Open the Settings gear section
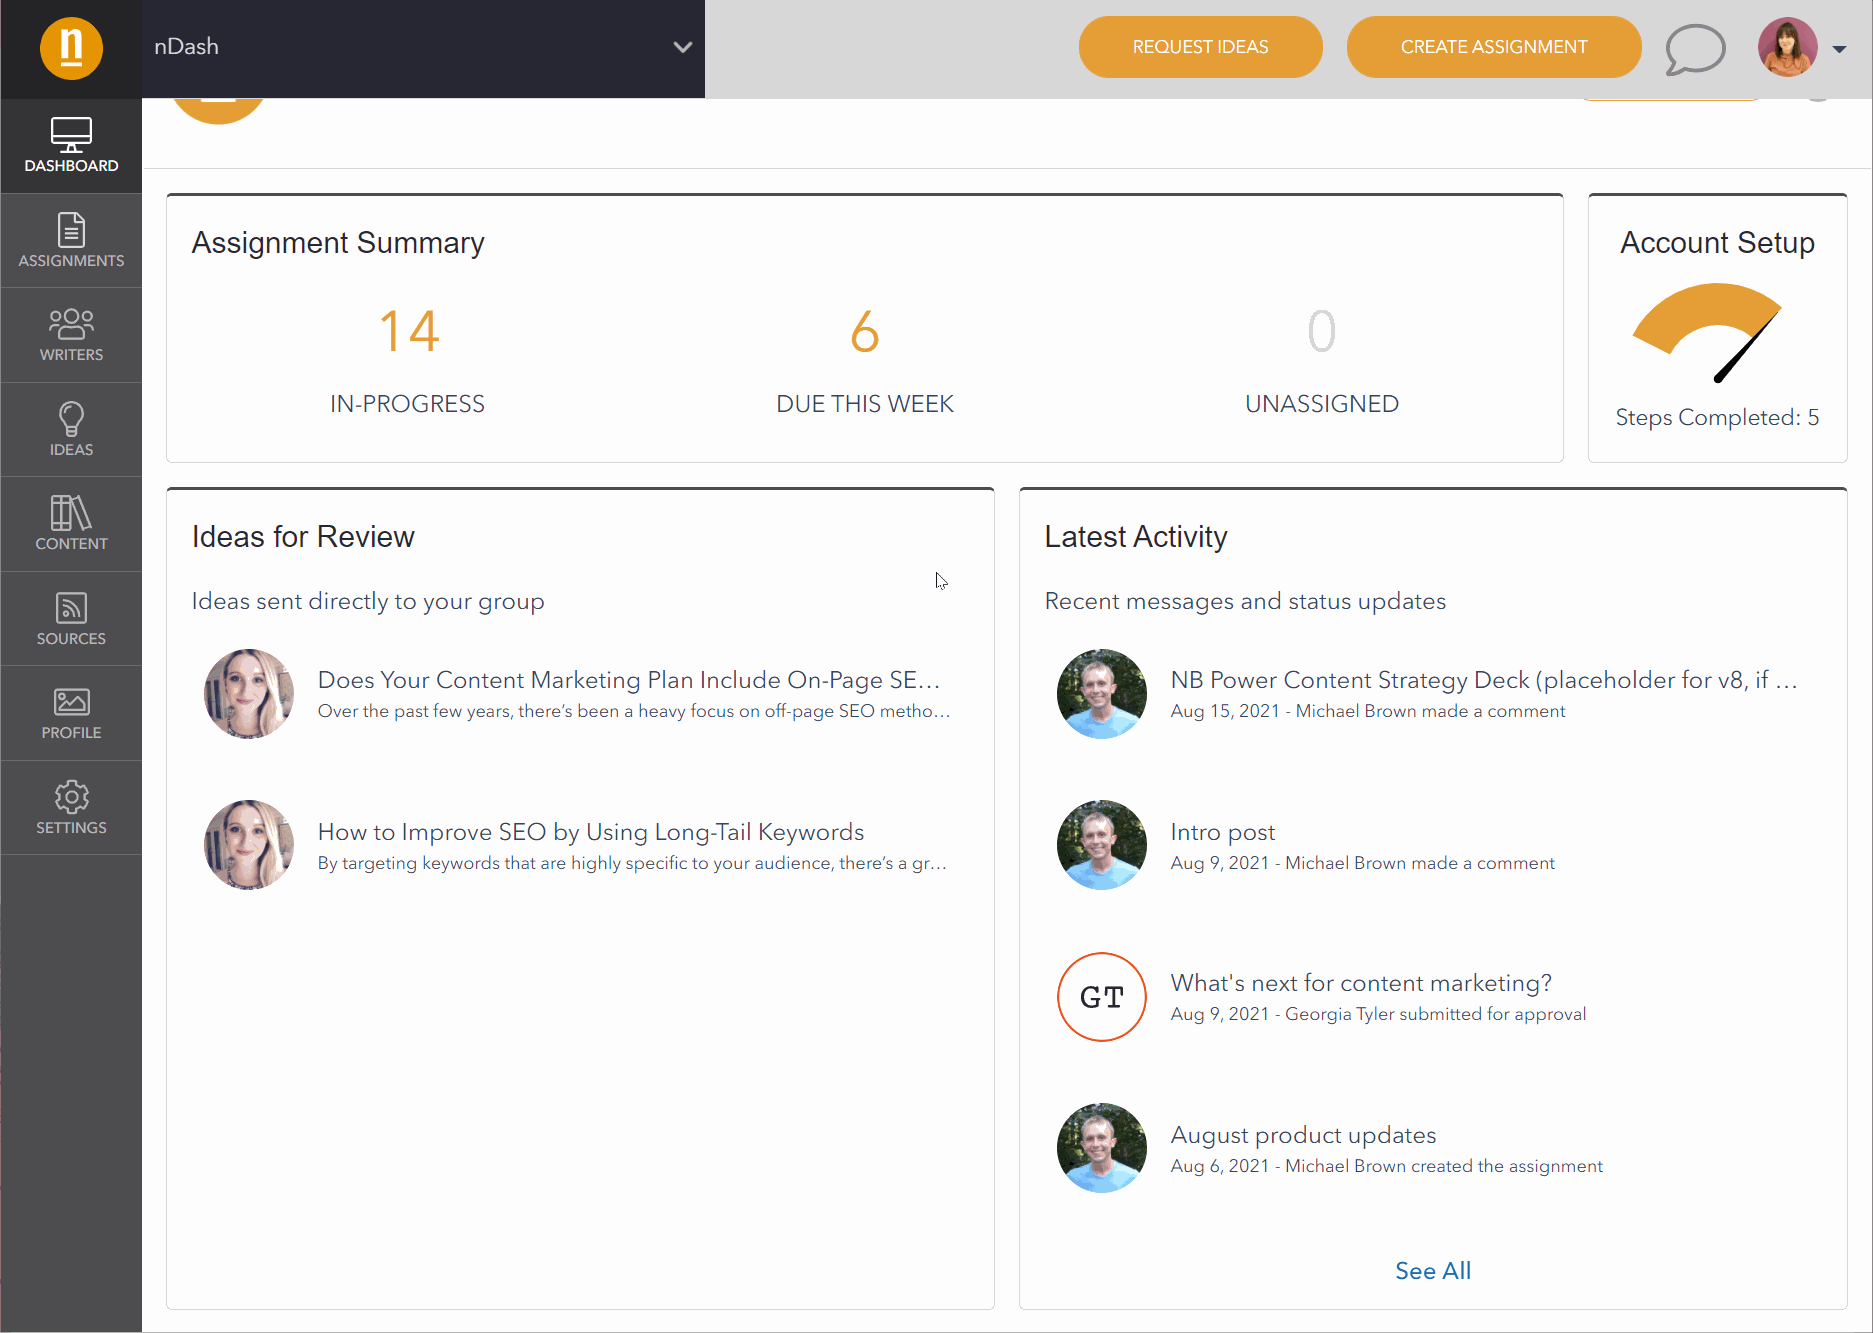1873x1333 pixels. point(71,807)
